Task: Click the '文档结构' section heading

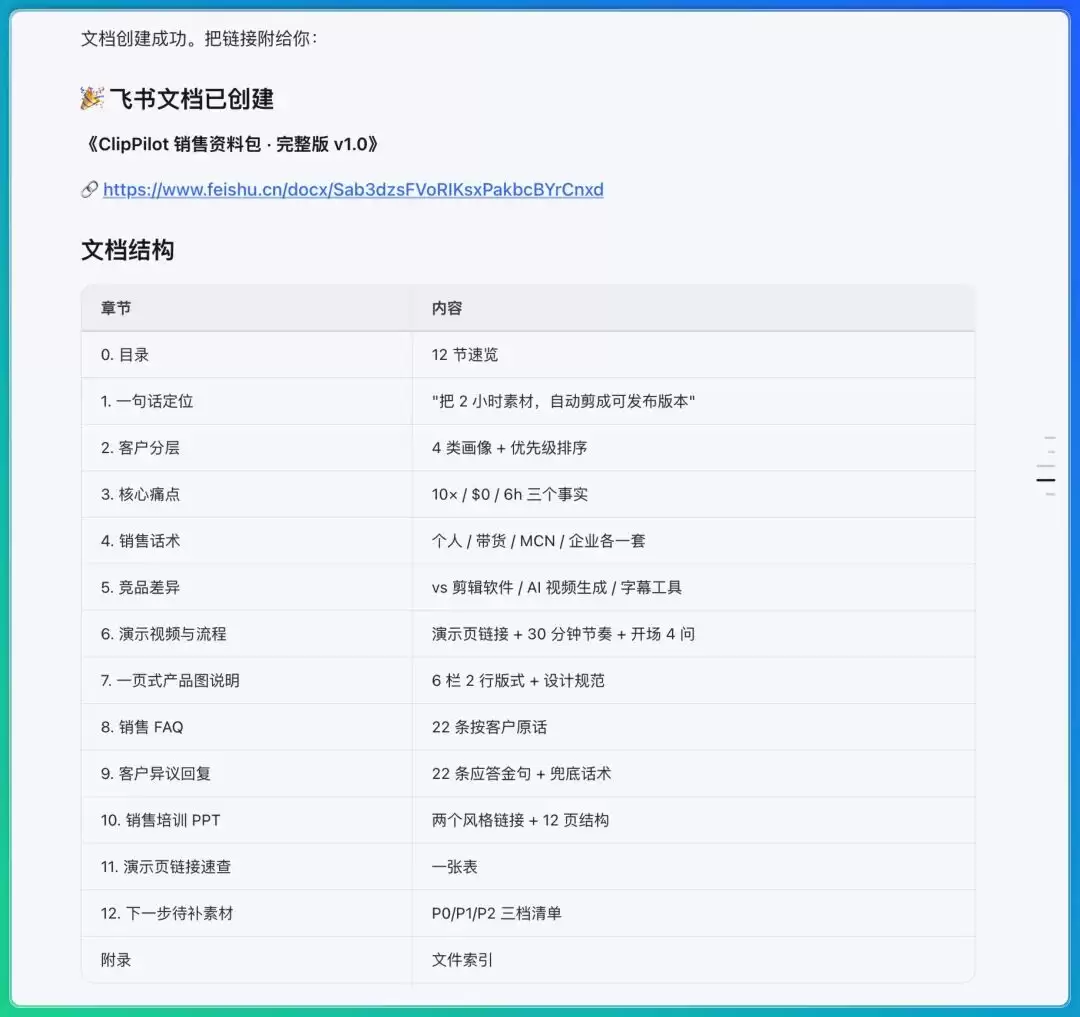Action: (x=127, y=250)
